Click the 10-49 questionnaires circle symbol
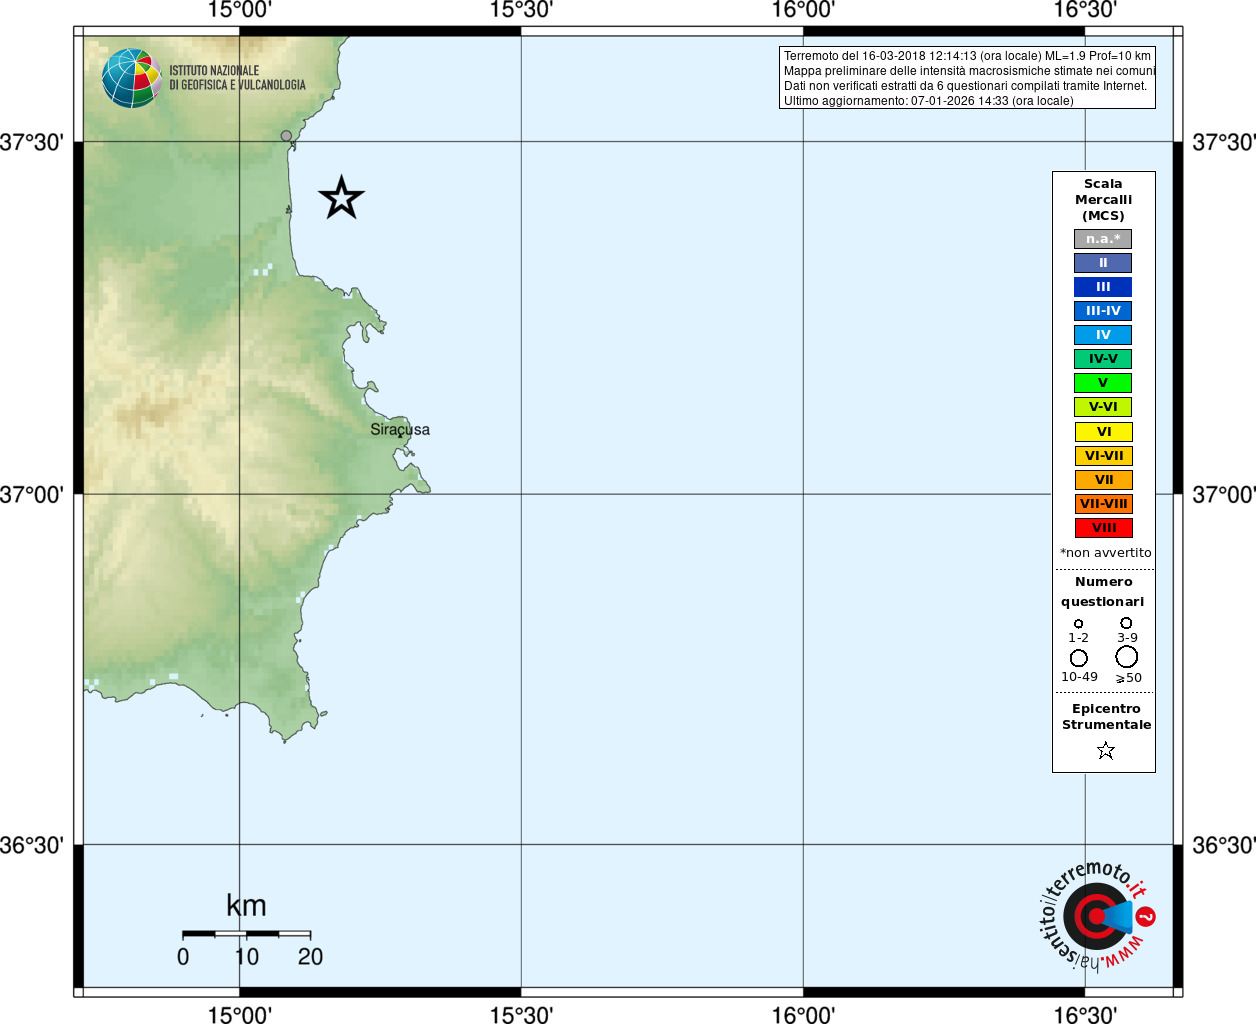Image resolution: width=1256 pixels, height=1024 pixels. pos(1079,658)
